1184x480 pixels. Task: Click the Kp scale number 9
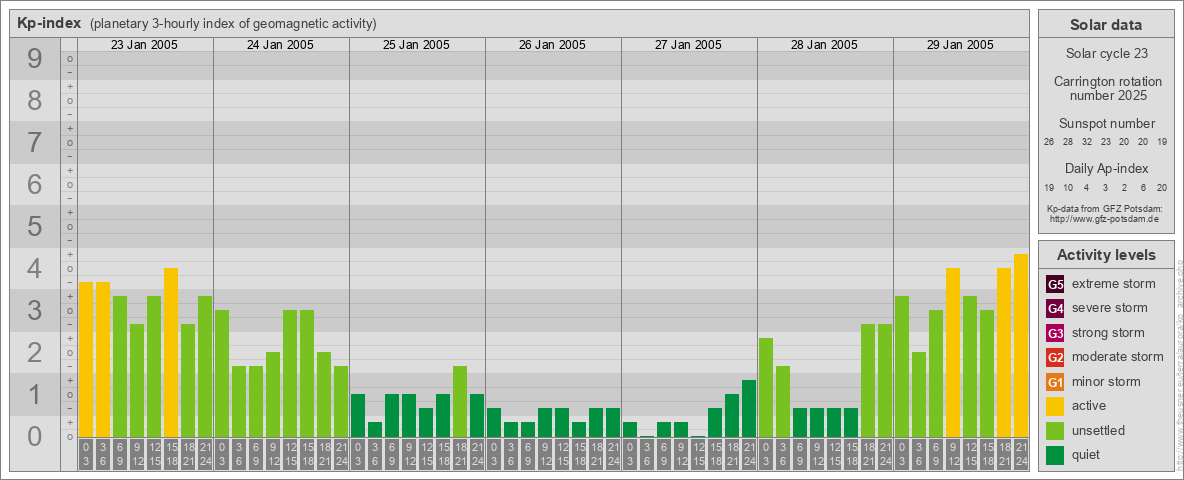pyautogui.click(x=34, y=59)
